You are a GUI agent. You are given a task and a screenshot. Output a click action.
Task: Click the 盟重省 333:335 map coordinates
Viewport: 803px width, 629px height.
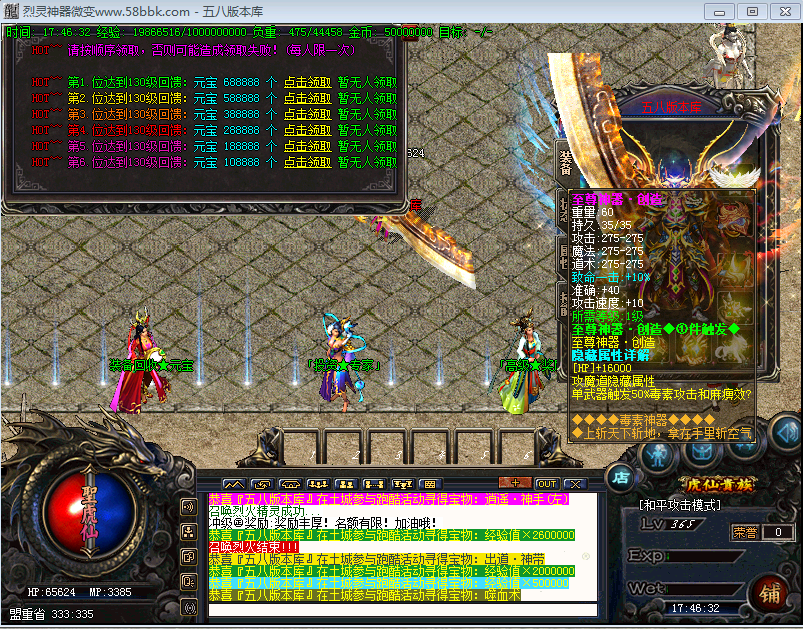tap(51, 614)
